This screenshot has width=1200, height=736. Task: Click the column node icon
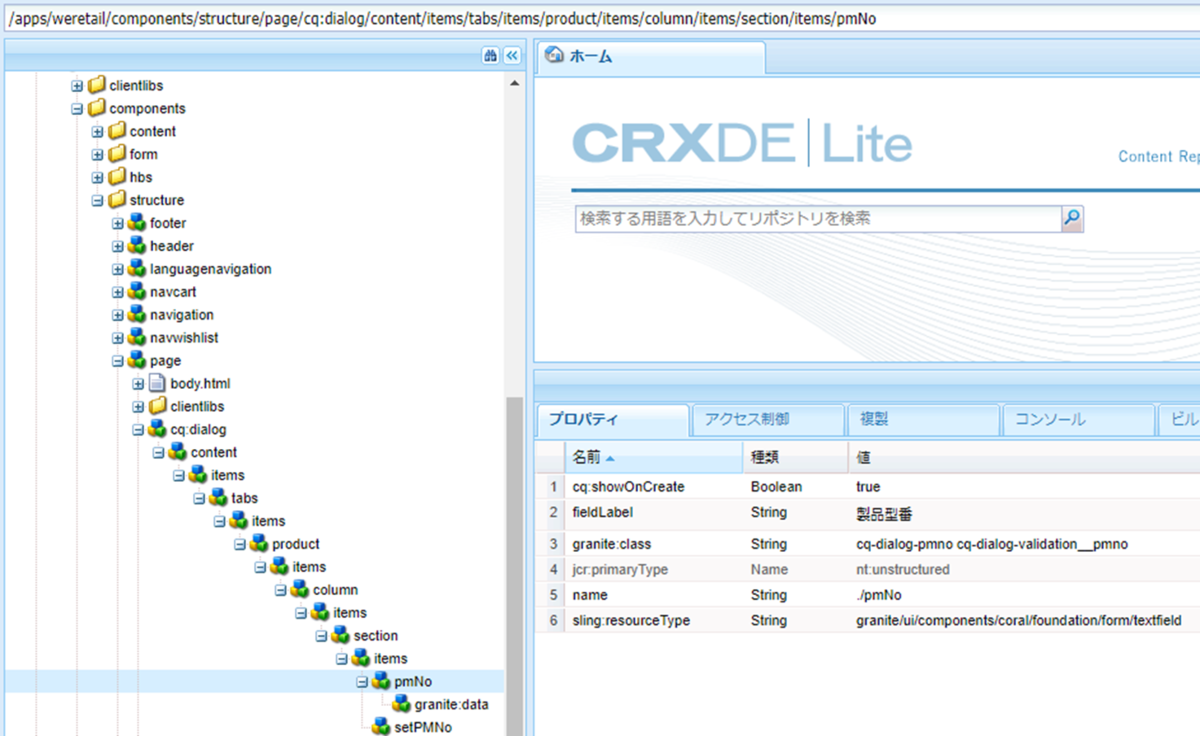(300, 590)
